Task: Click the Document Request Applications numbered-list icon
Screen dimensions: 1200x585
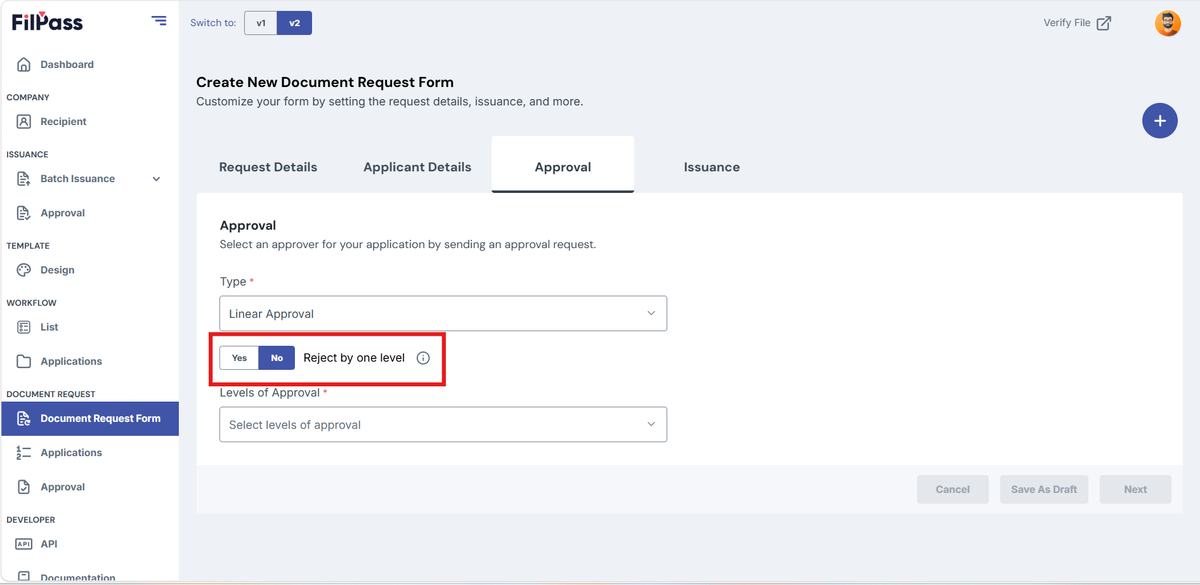Action: click(24, 453)
